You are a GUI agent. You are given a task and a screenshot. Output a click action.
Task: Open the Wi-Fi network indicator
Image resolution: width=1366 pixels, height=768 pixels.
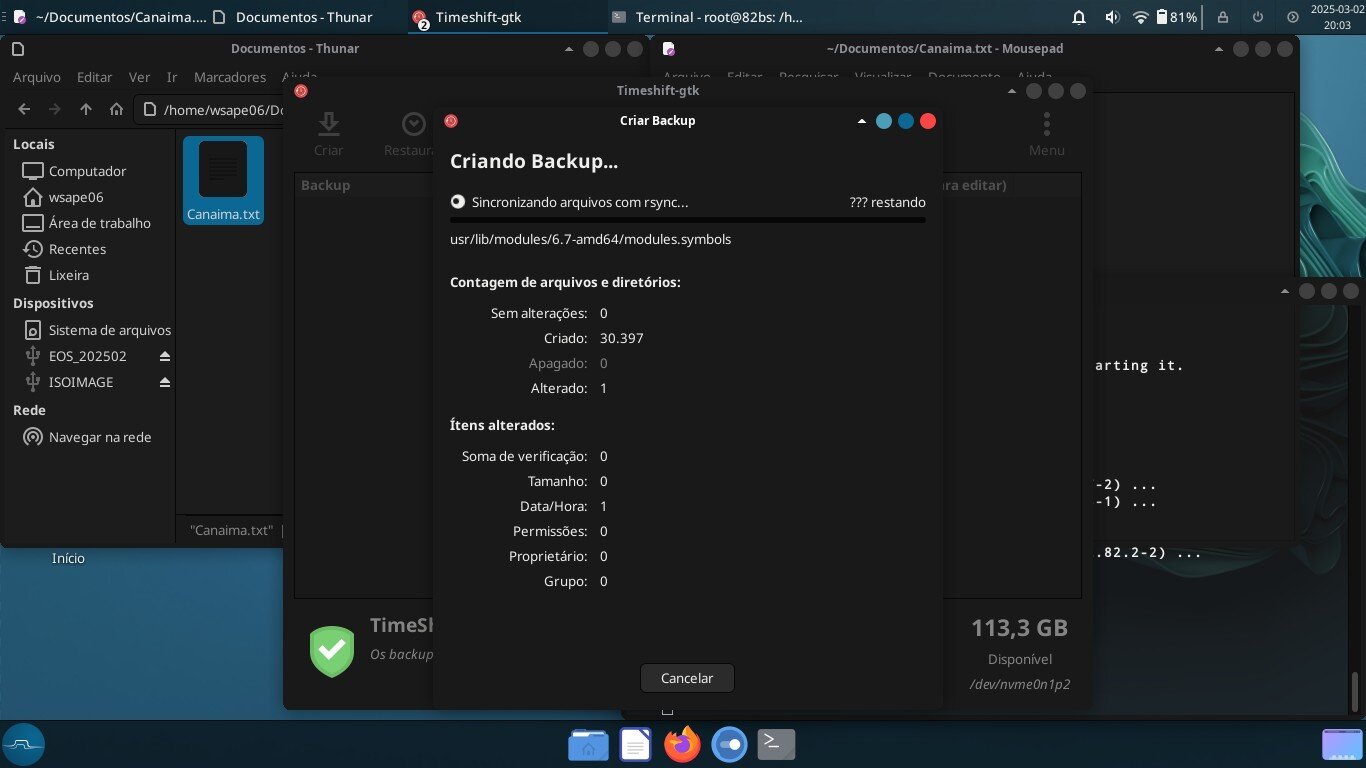pos(1141,17)
